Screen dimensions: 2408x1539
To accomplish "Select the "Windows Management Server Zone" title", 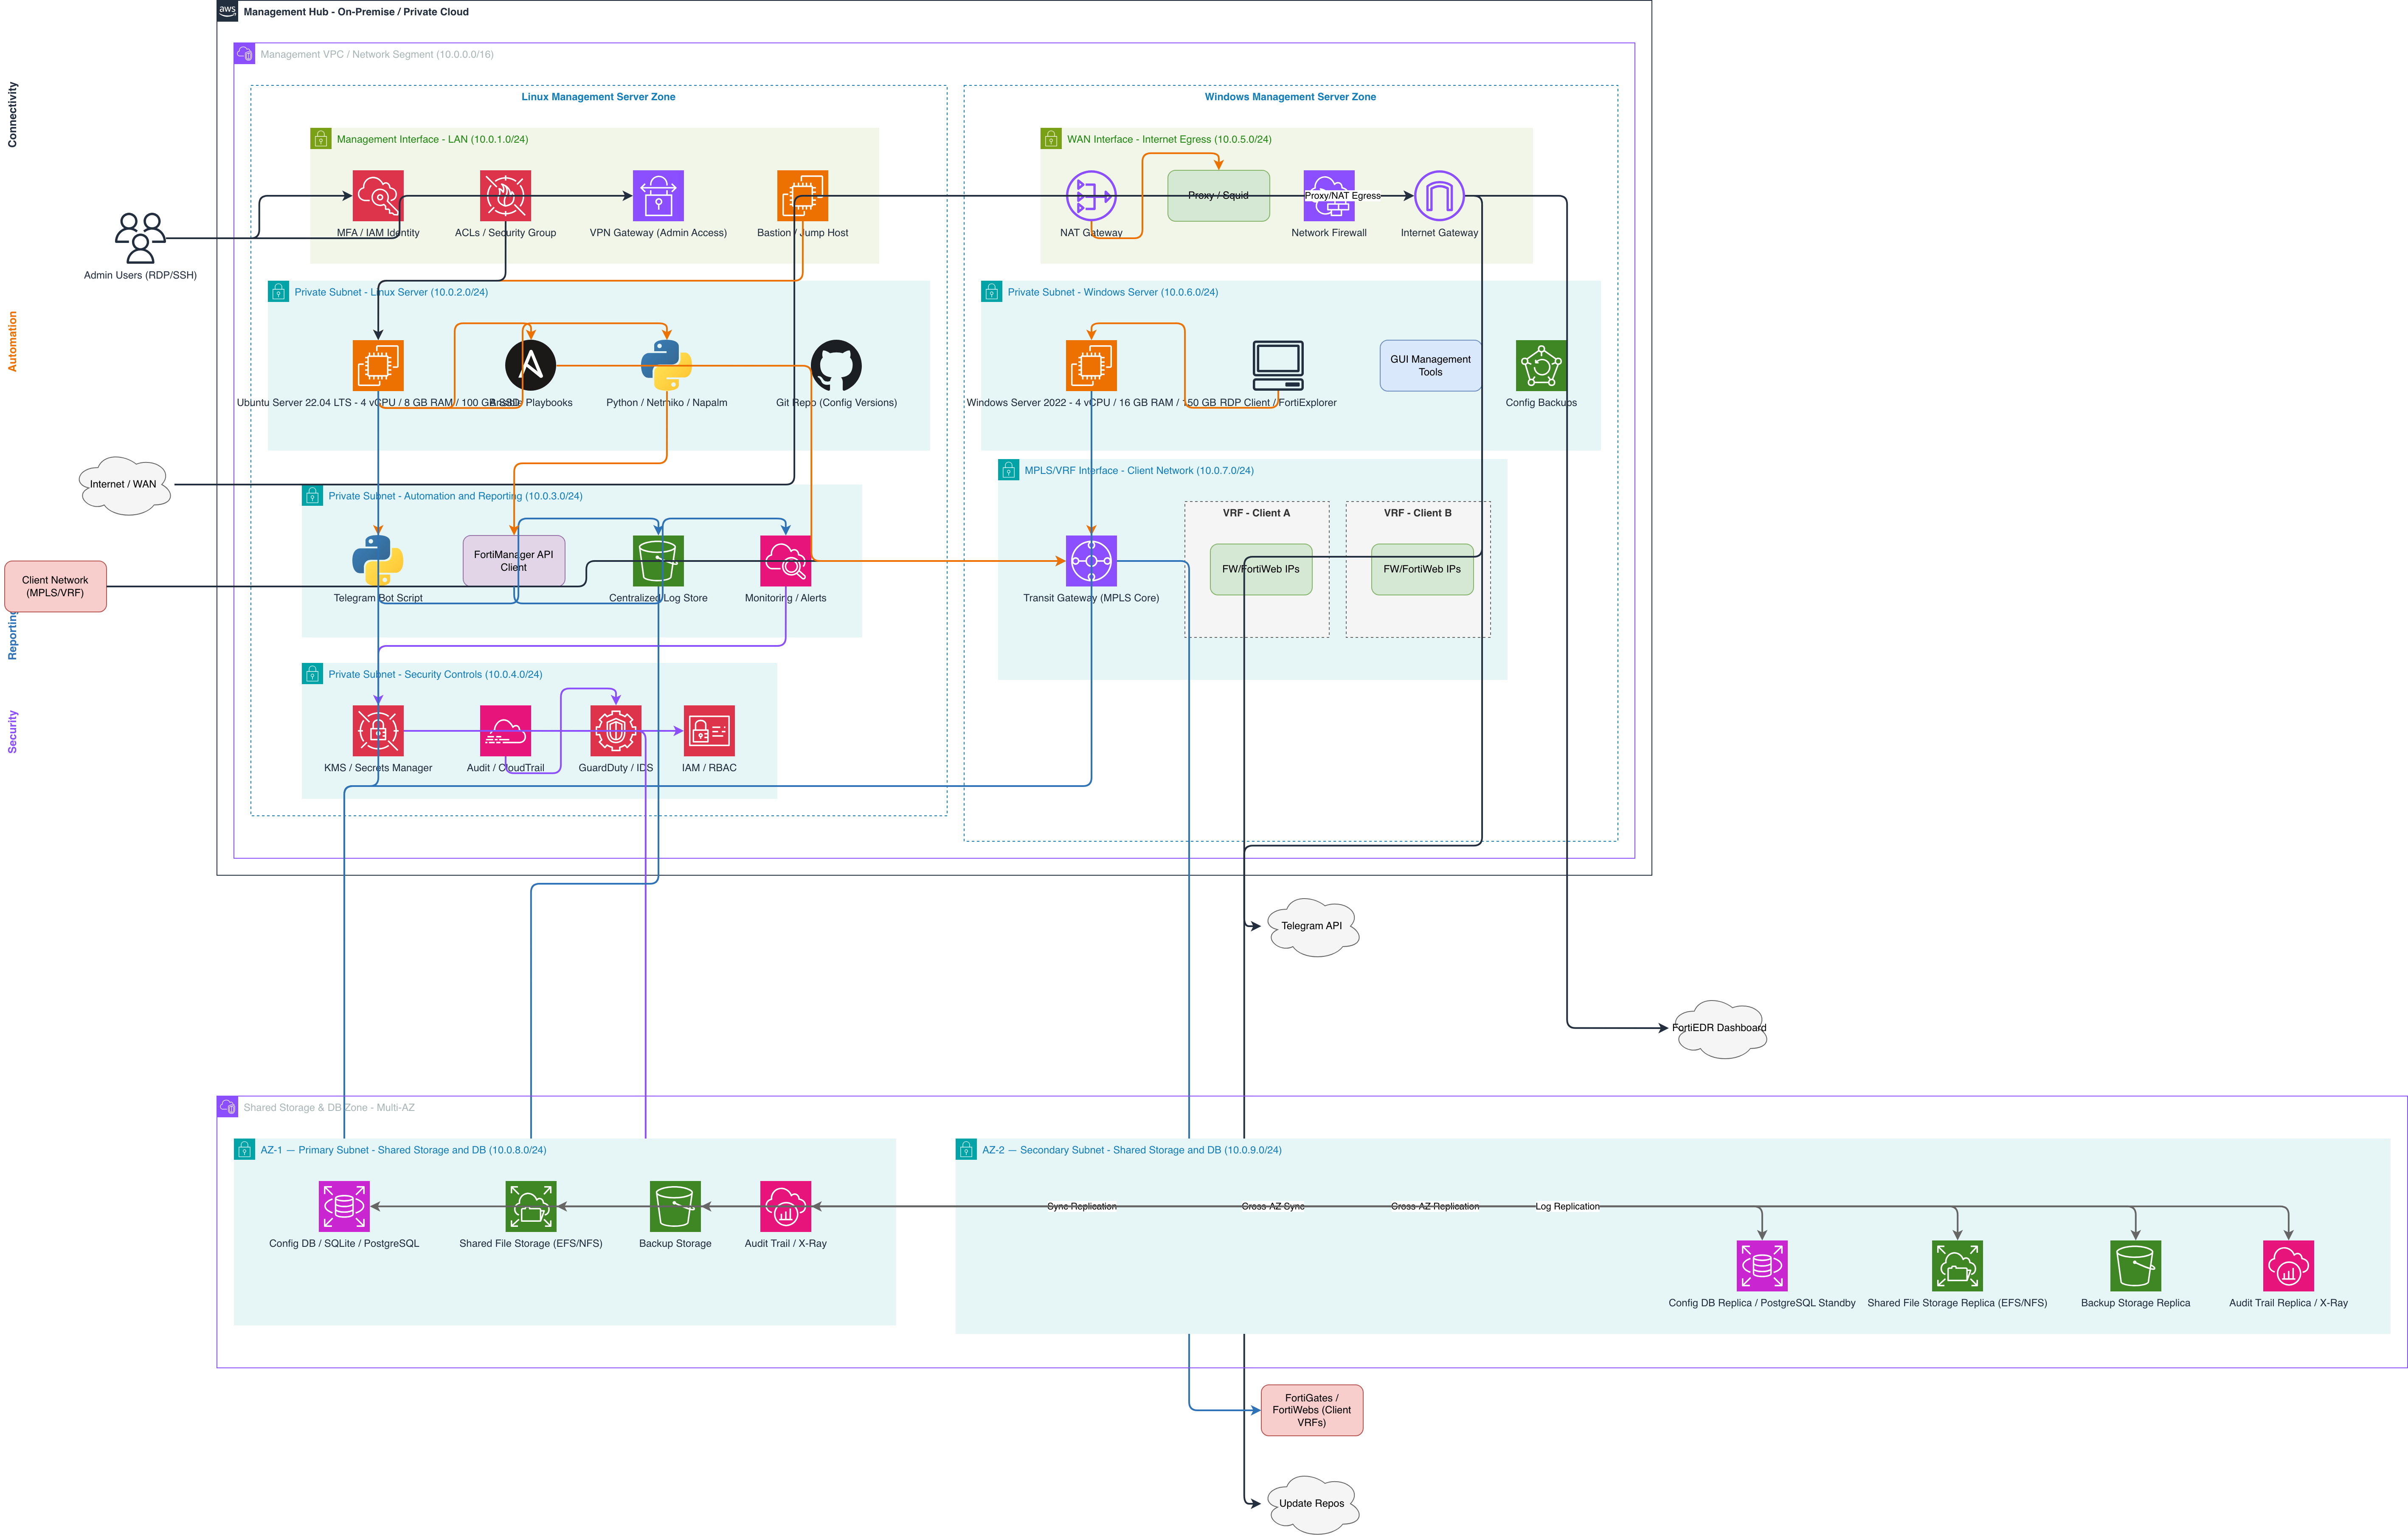I will pos(1290,97).
